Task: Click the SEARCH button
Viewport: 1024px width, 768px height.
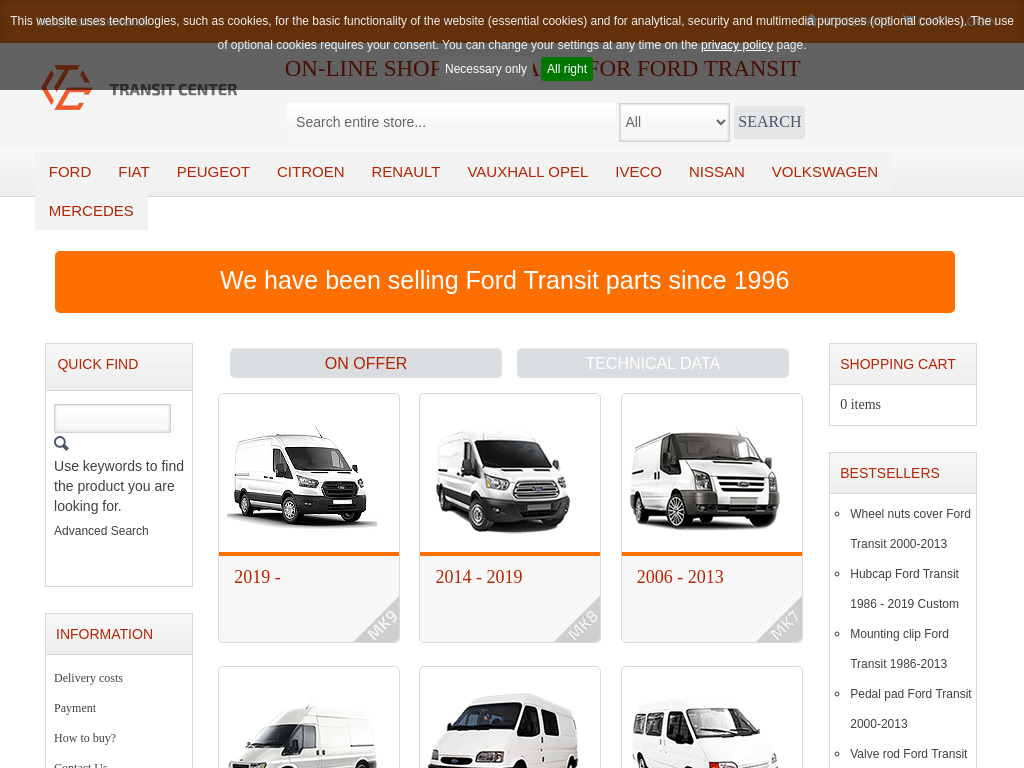Action: coord(769,122)
